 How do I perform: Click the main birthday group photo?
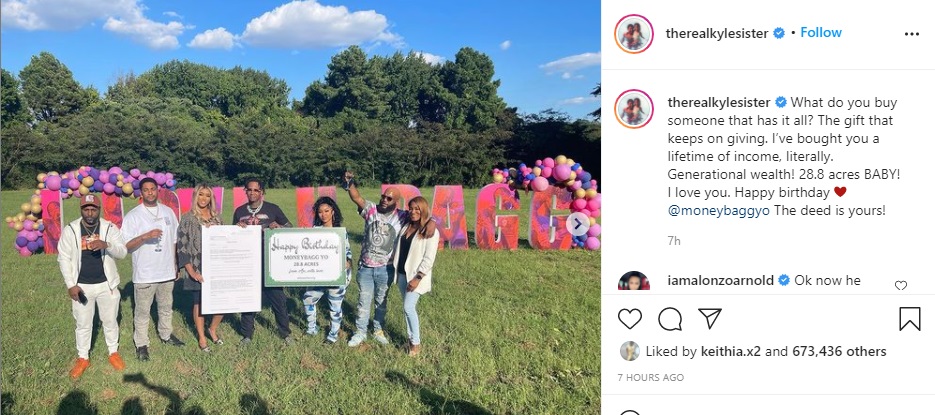[301, 208]
